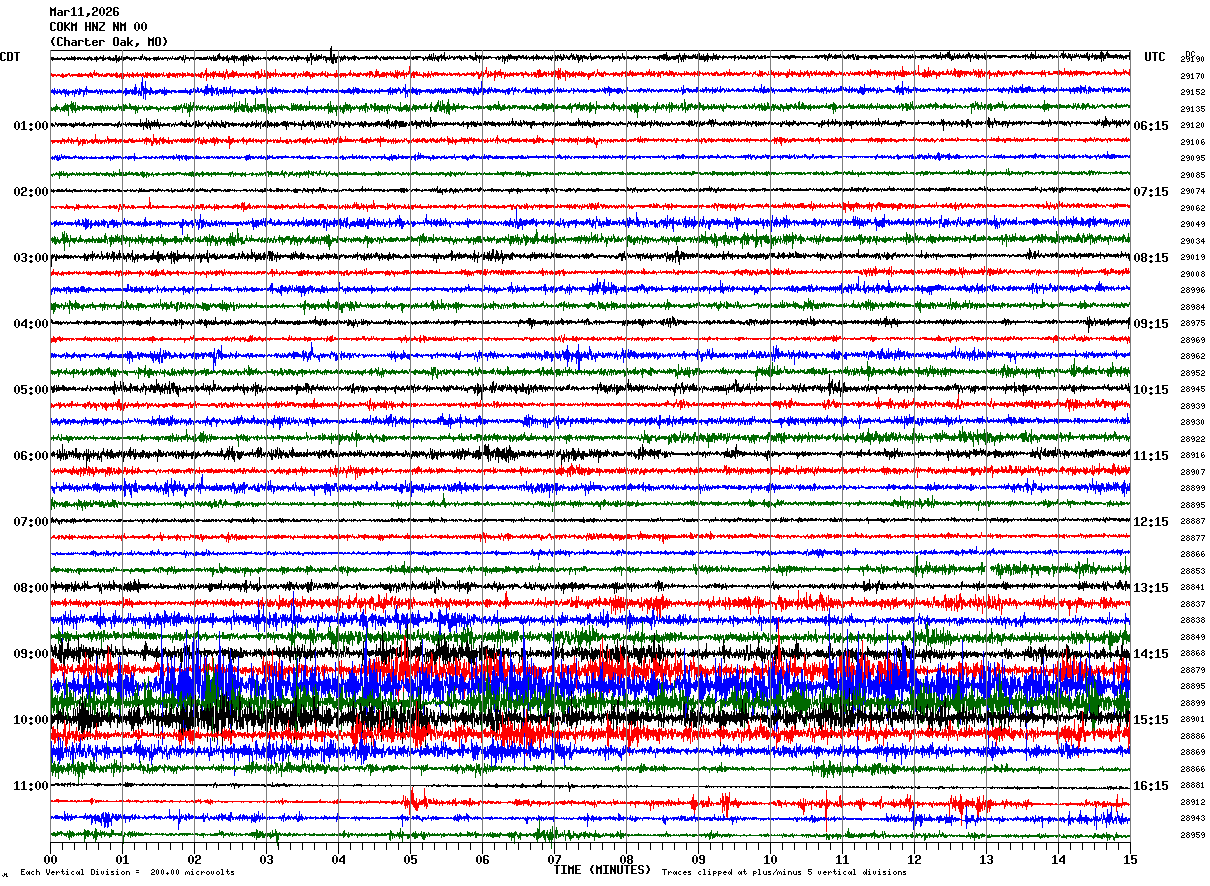Click the DC offset value '29019'
Screen dimensions: 1210x886
1193,257
